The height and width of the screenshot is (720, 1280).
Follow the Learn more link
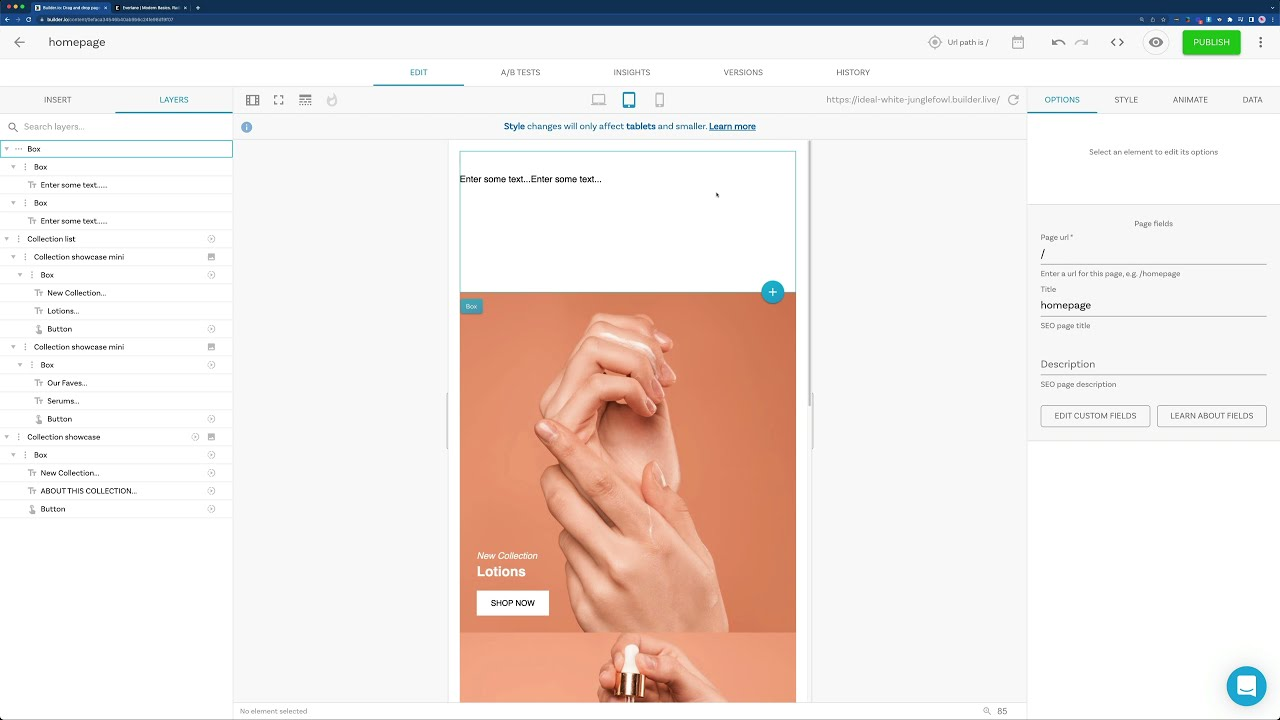[732, 127]
